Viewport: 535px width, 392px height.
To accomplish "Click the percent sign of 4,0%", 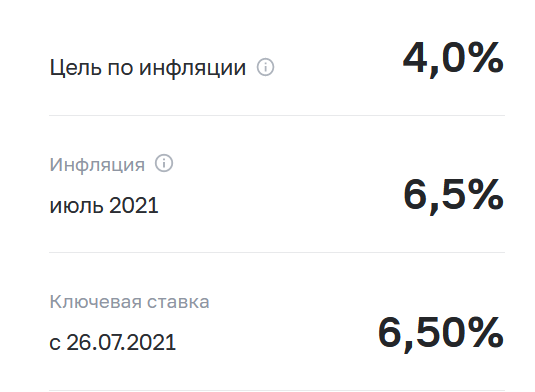I will [x=486, y=57].
